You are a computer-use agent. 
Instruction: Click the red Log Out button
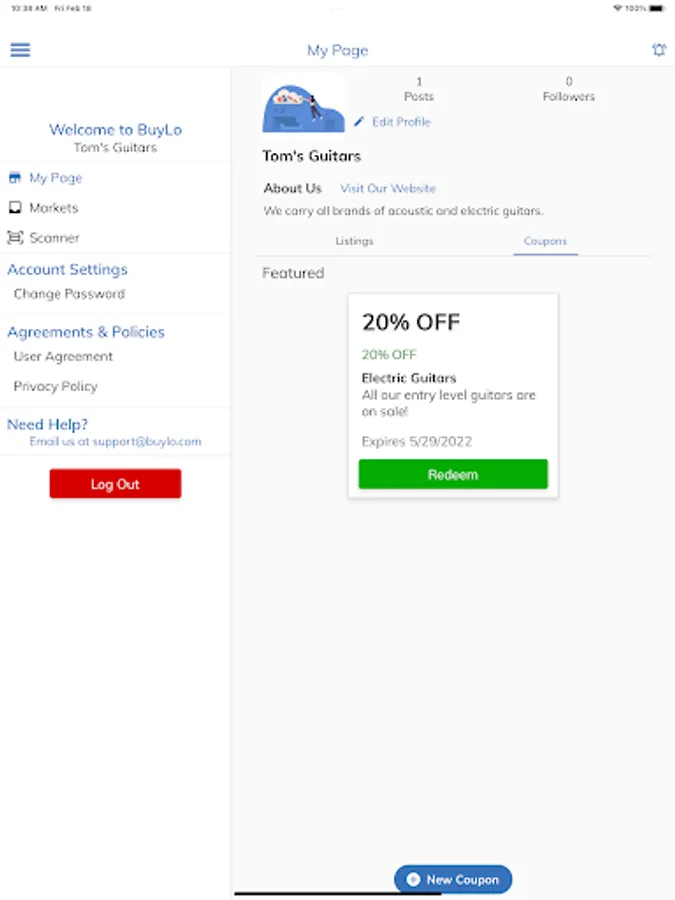tap(115, 484)
